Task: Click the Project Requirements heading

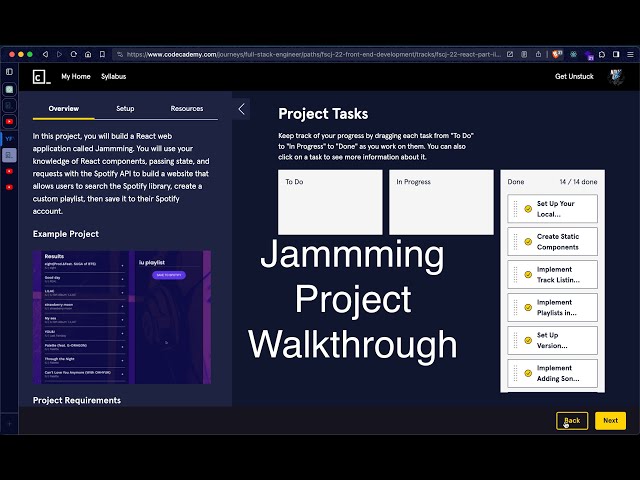Action: [77, 400]
